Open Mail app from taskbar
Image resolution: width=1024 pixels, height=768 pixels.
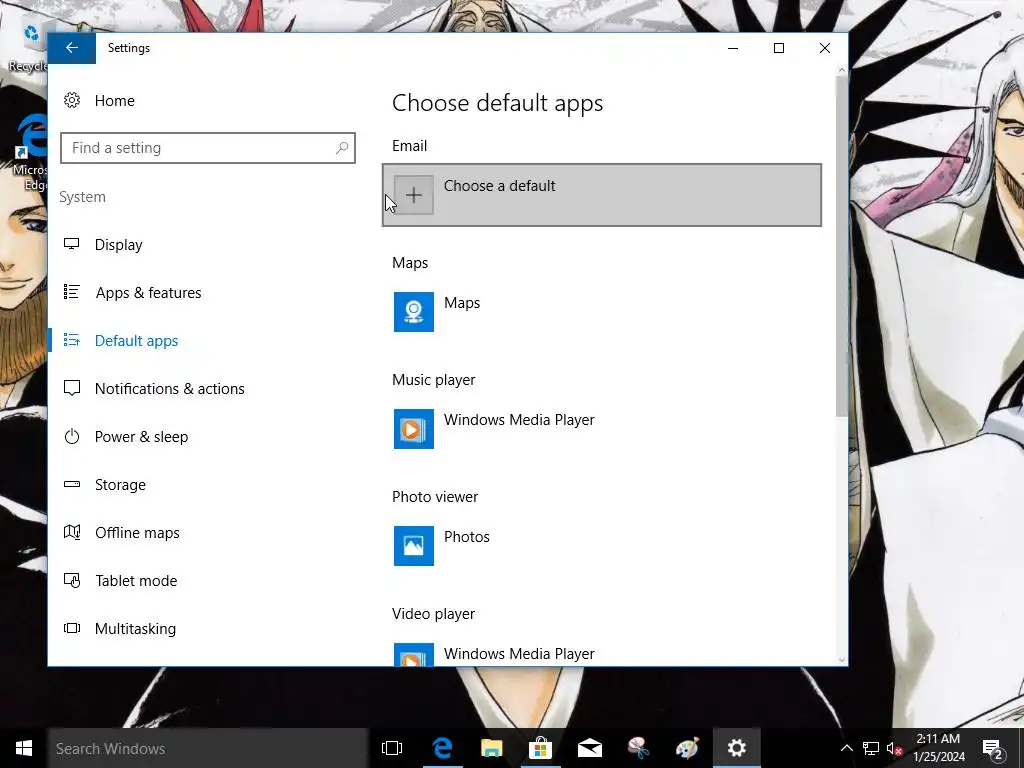pyautogui.click(x=589, y=748)
